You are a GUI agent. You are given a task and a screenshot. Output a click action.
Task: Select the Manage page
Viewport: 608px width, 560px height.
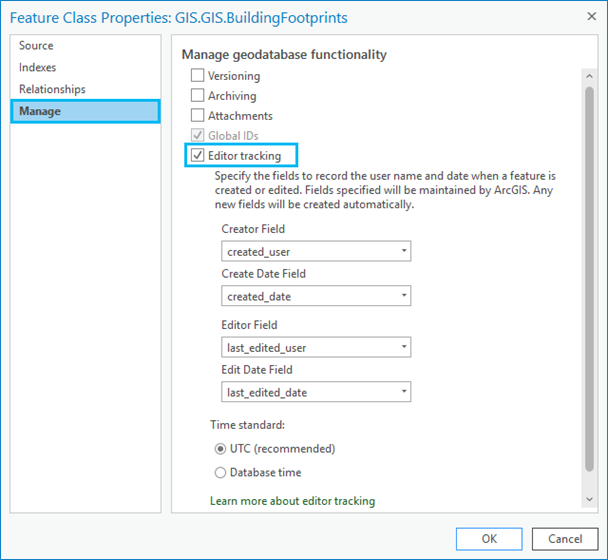40,111
